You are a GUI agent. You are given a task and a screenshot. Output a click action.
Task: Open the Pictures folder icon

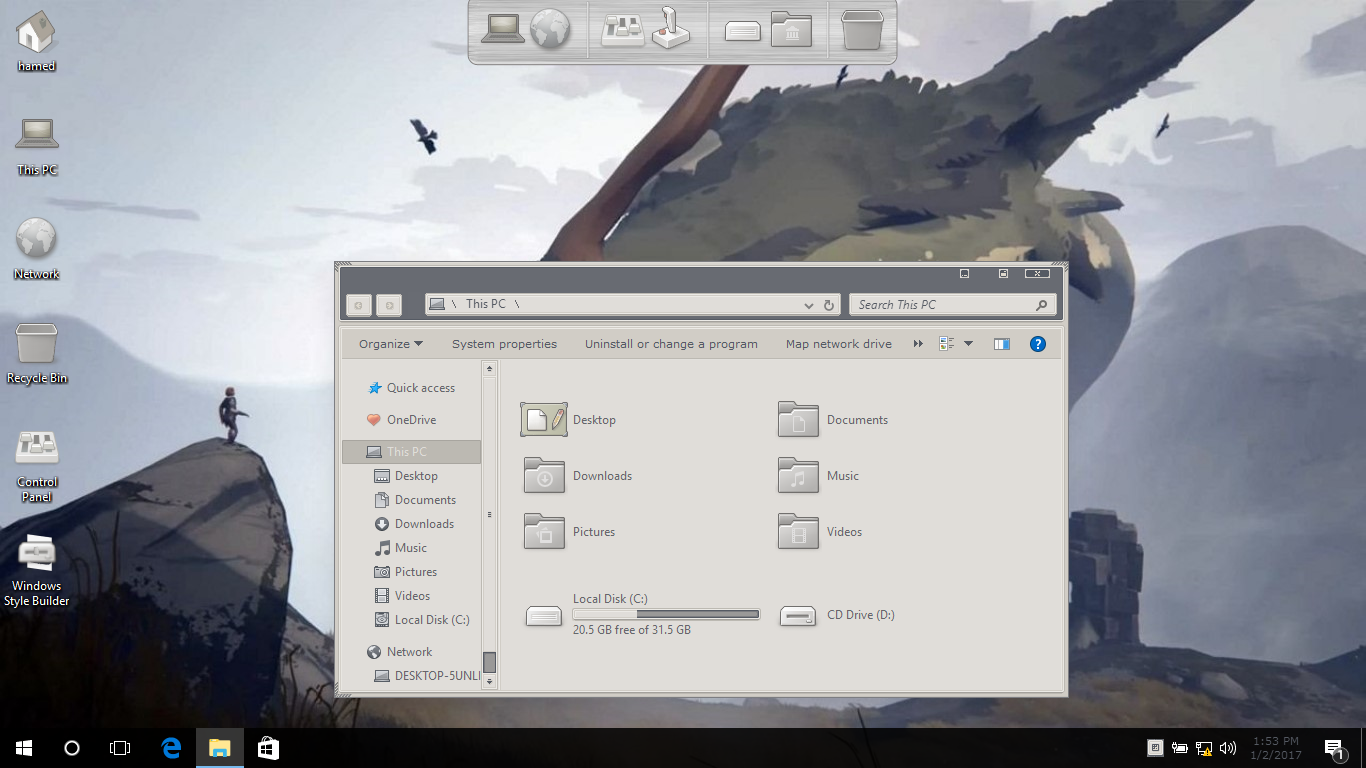click(x=544, y=532)
